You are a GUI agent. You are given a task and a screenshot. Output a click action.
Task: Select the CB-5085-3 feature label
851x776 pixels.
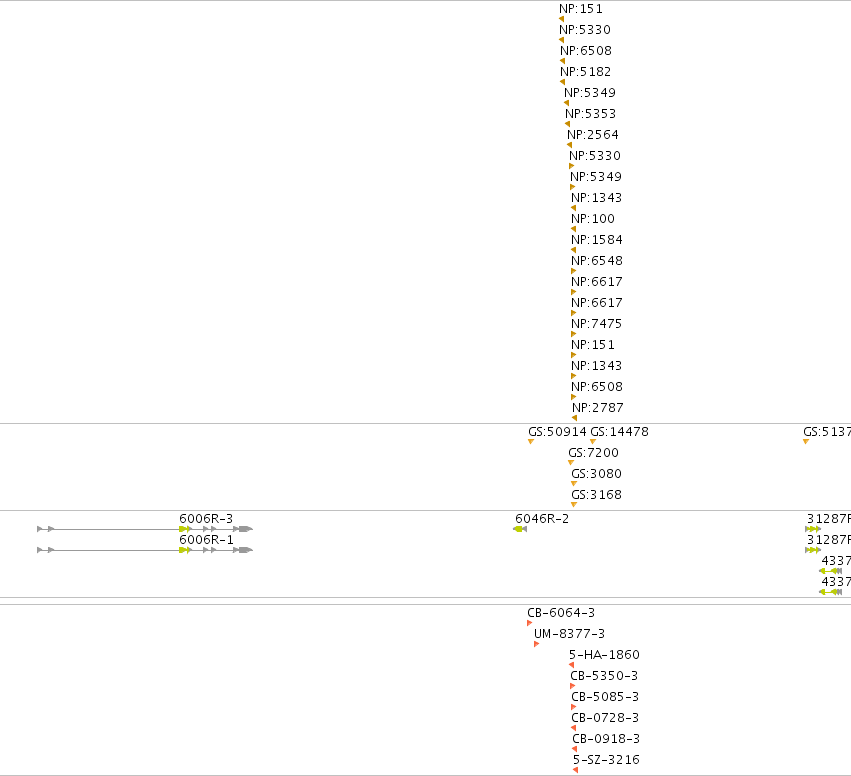coord(605,697)
